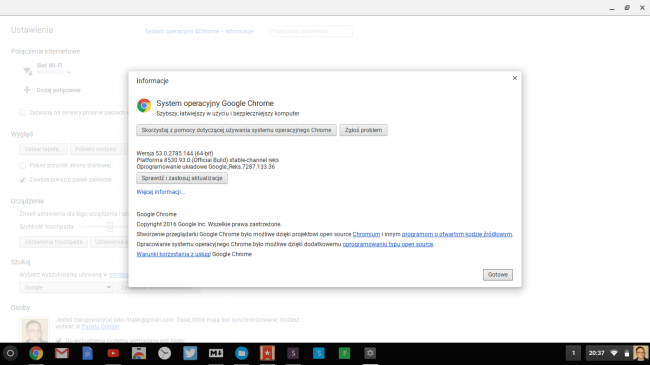Click 'Ustawienia touchpada' button

click(53, 241)
